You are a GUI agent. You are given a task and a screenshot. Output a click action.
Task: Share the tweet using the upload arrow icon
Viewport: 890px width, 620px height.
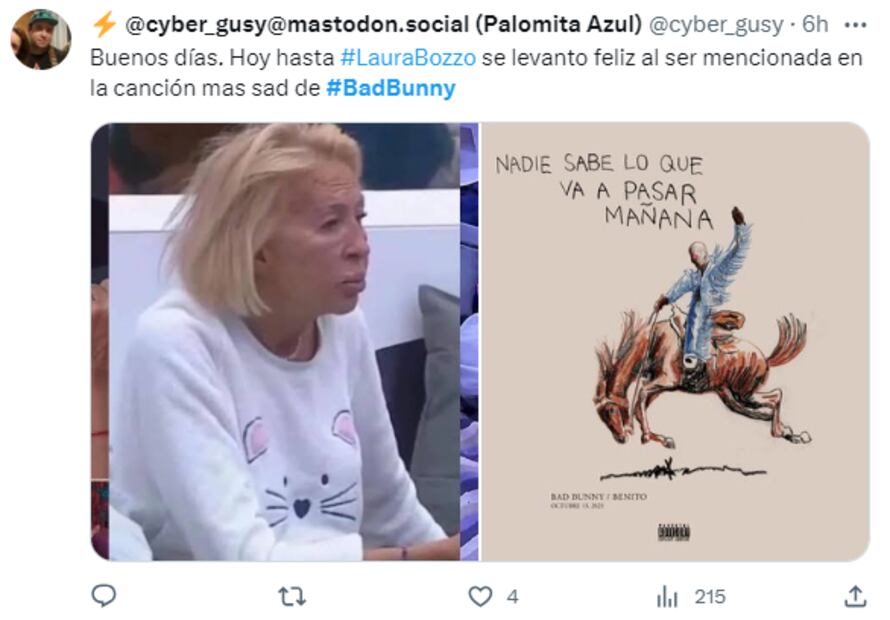point(854,596)
